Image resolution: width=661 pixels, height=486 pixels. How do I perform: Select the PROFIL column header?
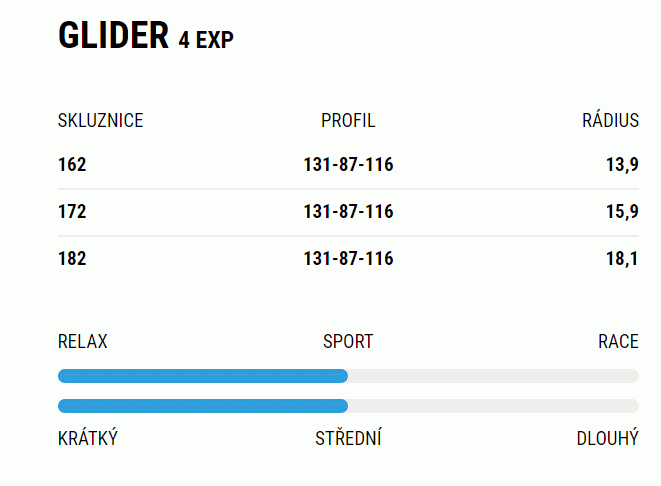pyautogui.click(x=348, y=121)
